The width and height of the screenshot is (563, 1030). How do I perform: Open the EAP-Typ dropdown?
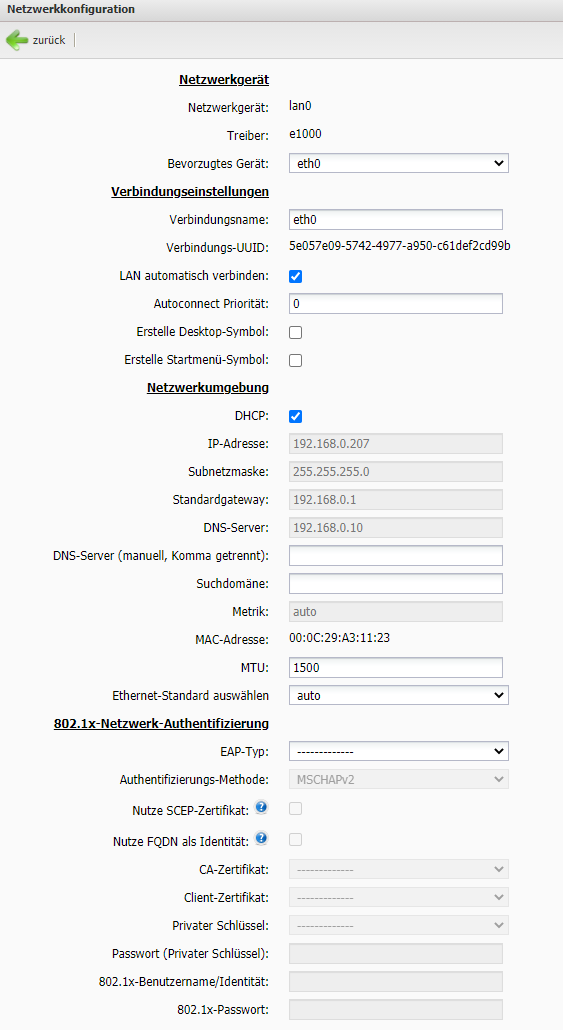point(399,751)
